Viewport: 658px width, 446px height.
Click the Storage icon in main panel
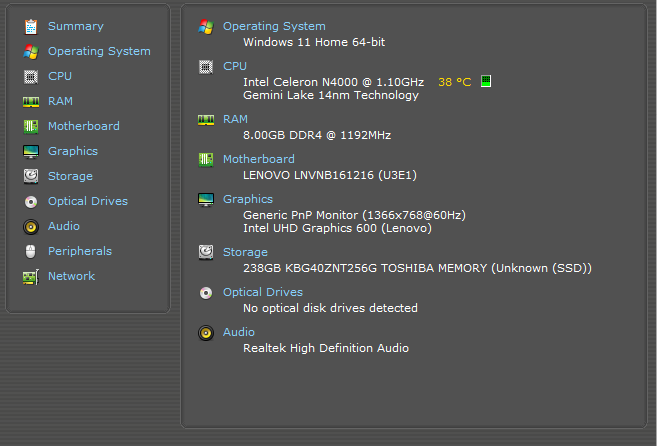point(206,252)
